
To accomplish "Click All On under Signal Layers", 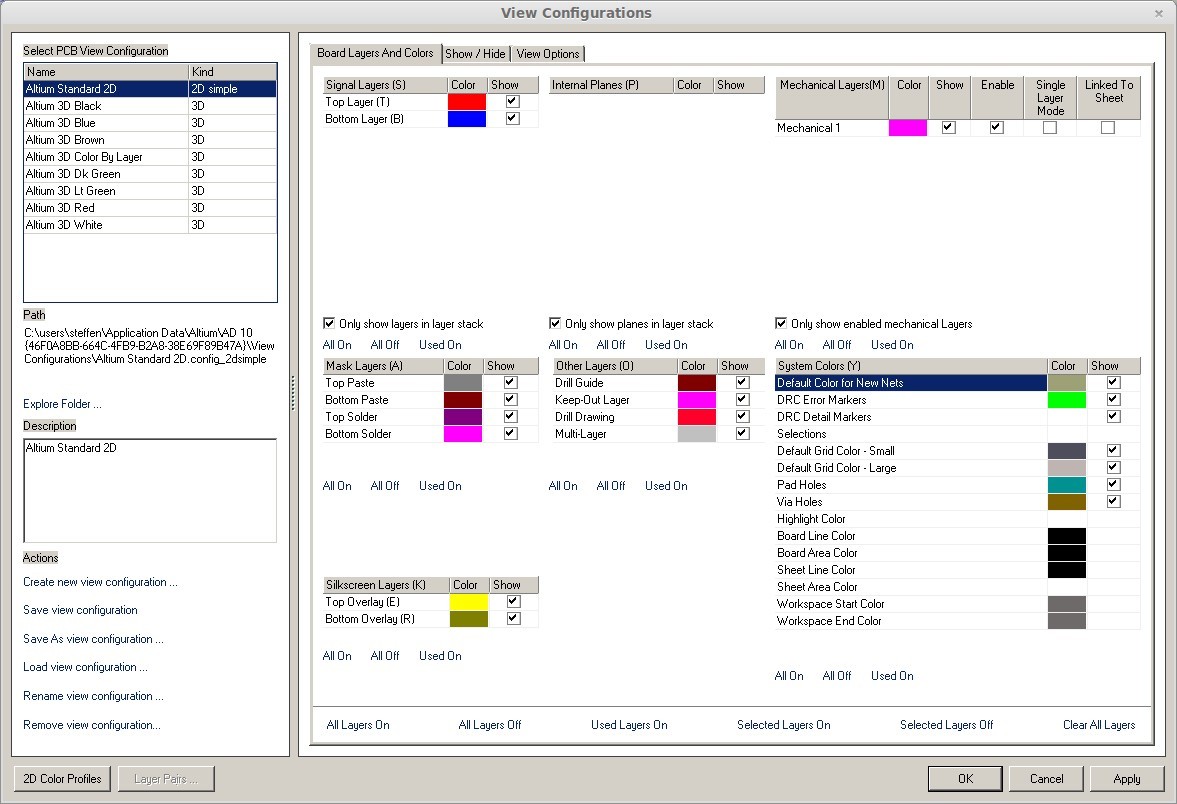I will pyautogui.click(x=337, y=345).
